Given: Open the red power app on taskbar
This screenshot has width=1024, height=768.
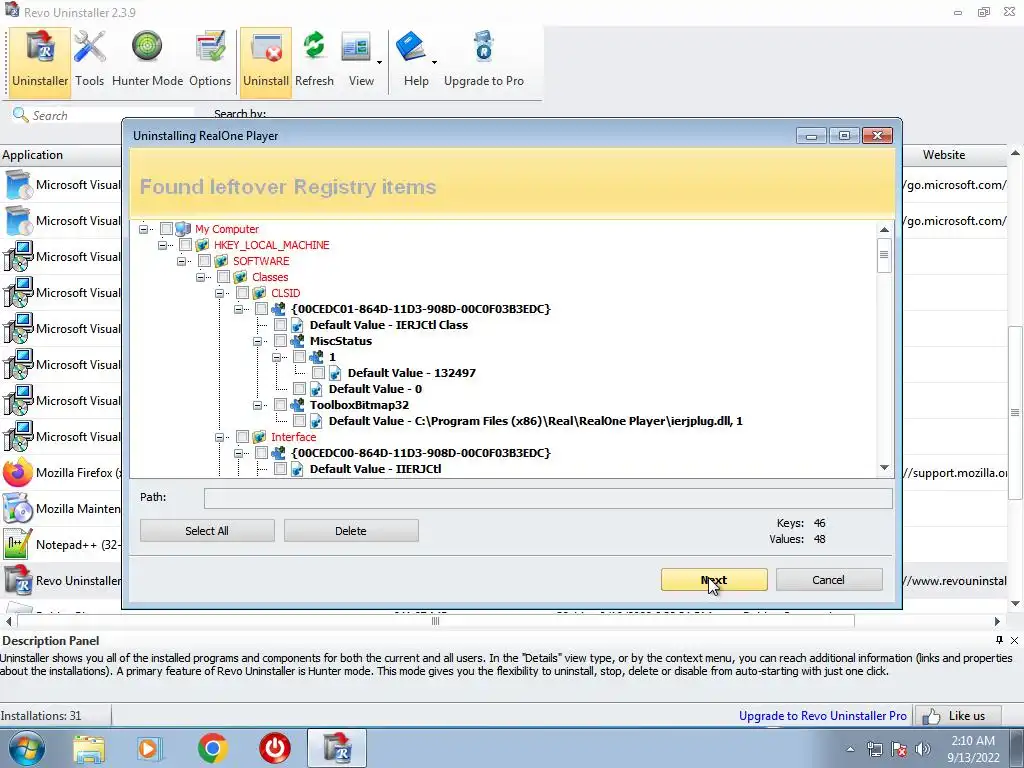Looking at the screenshot, I should 275,748.
